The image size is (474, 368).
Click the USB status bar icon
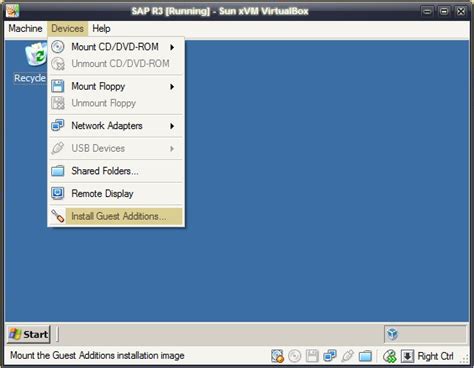[x=347, y=356]
